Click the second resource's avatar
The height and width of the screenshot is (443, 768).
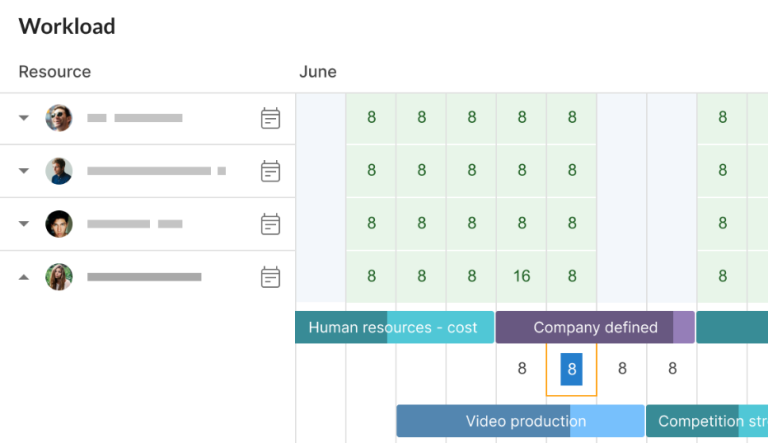pyautogui.click(x=59, y=171)
